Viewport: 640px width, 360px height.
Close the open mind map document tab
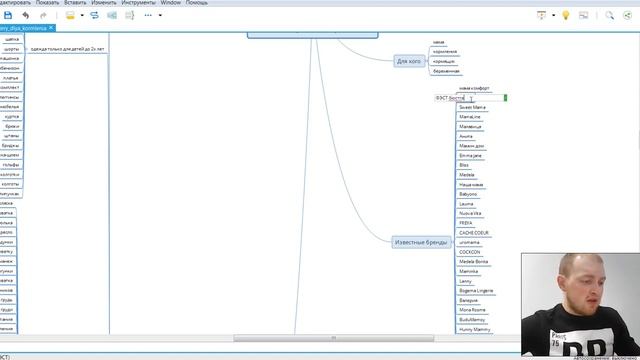point(51,28)
